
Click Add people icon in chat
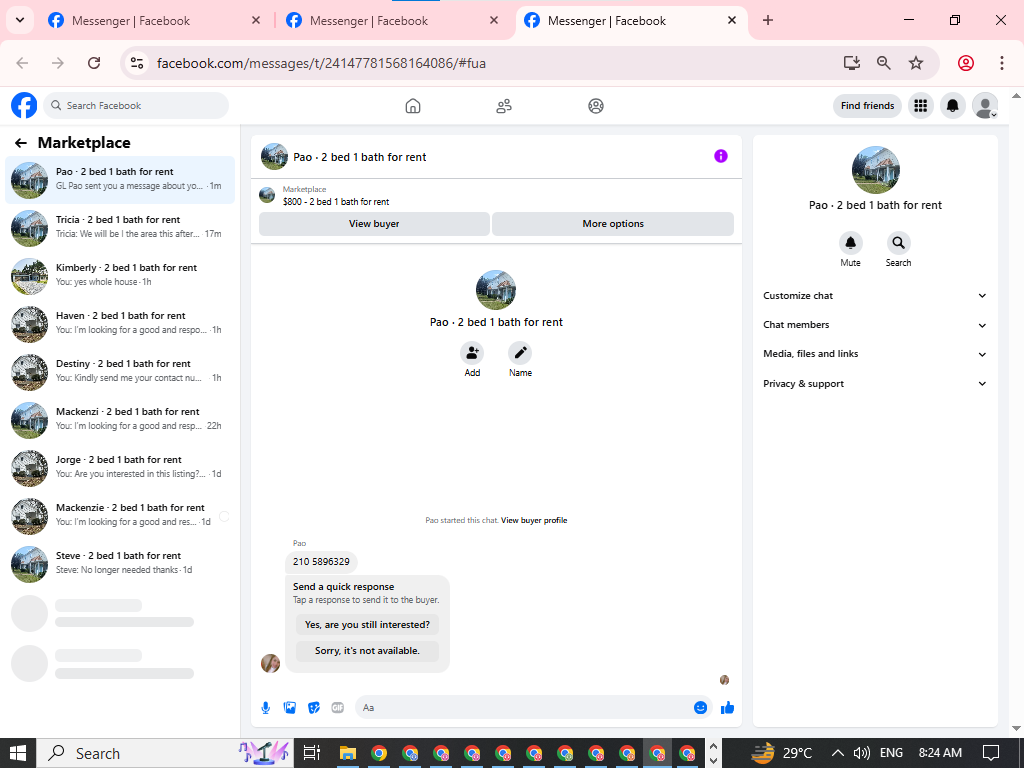click(x=472, y=353)
